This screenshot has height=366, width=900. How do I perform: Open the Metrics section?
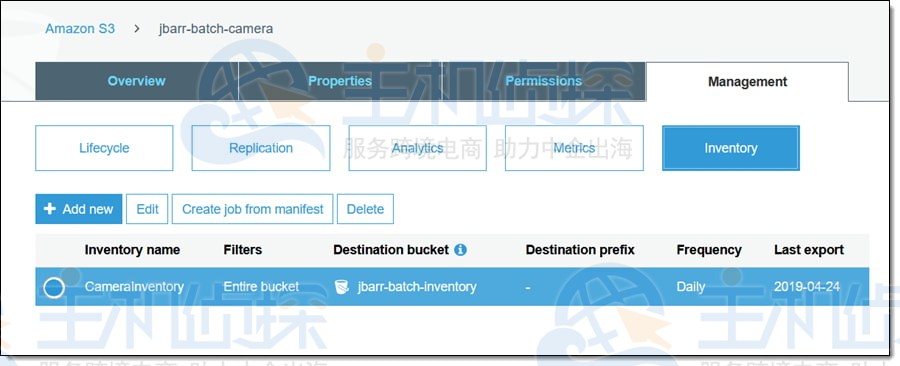[574, 148]
